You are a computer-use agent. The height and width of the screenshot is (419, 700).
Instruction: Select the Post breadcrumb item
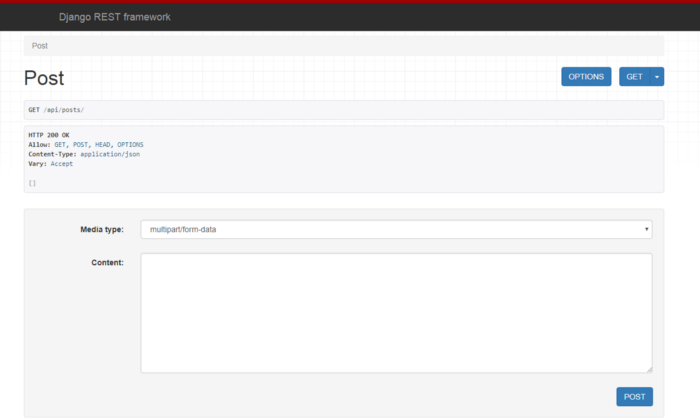click(40, 46)
